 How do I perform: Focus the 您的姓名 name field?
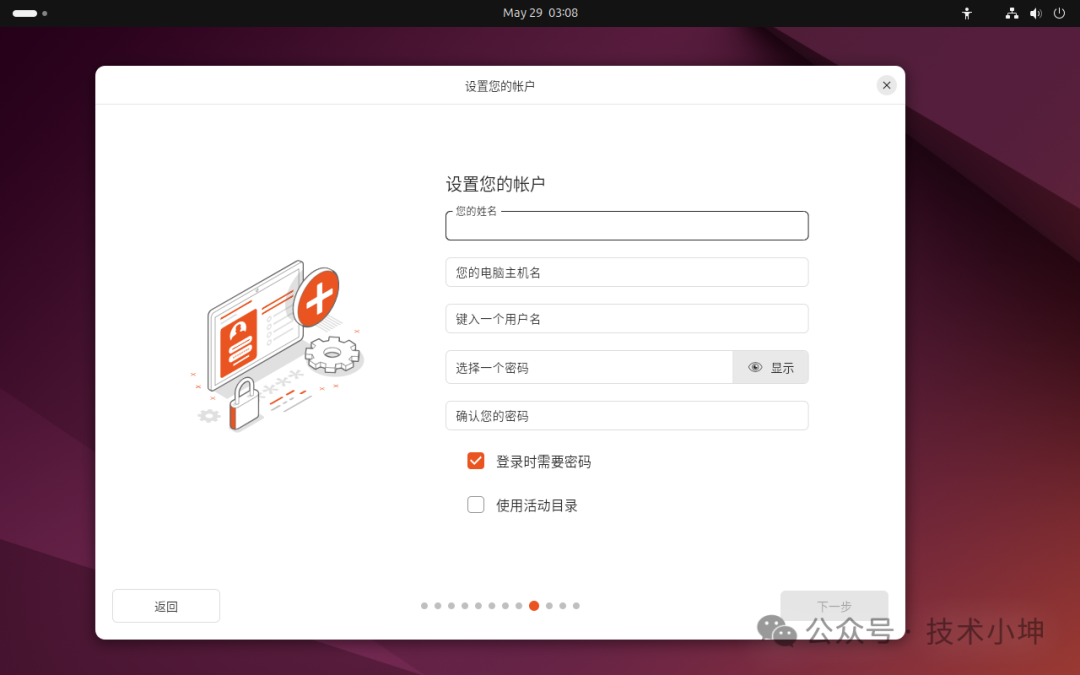coord(626,227)
